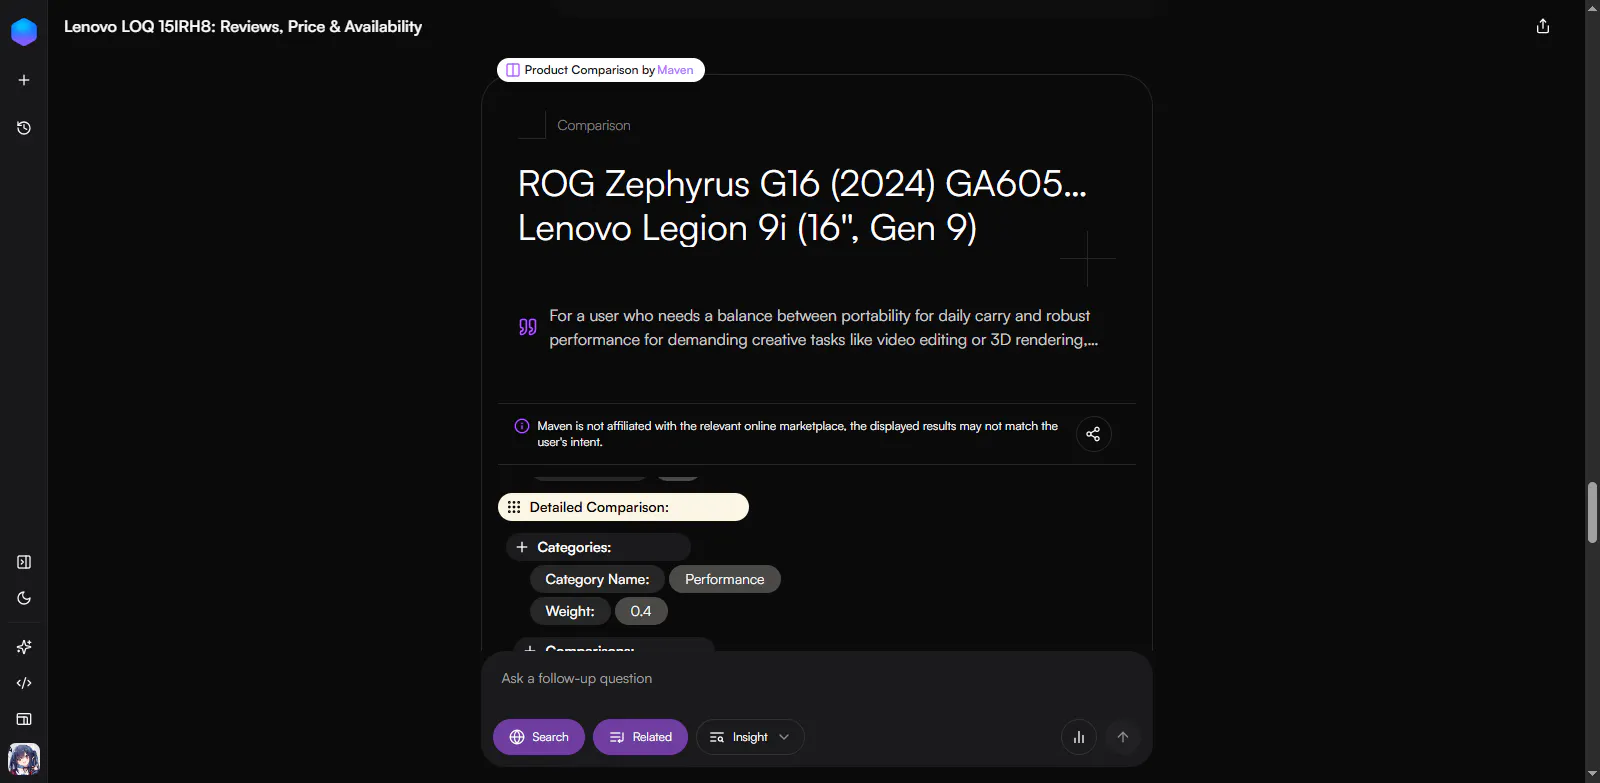Click the ROG Zephyrus G16 title
Viewport: 1600px width, 783px height.
[802, 184]
